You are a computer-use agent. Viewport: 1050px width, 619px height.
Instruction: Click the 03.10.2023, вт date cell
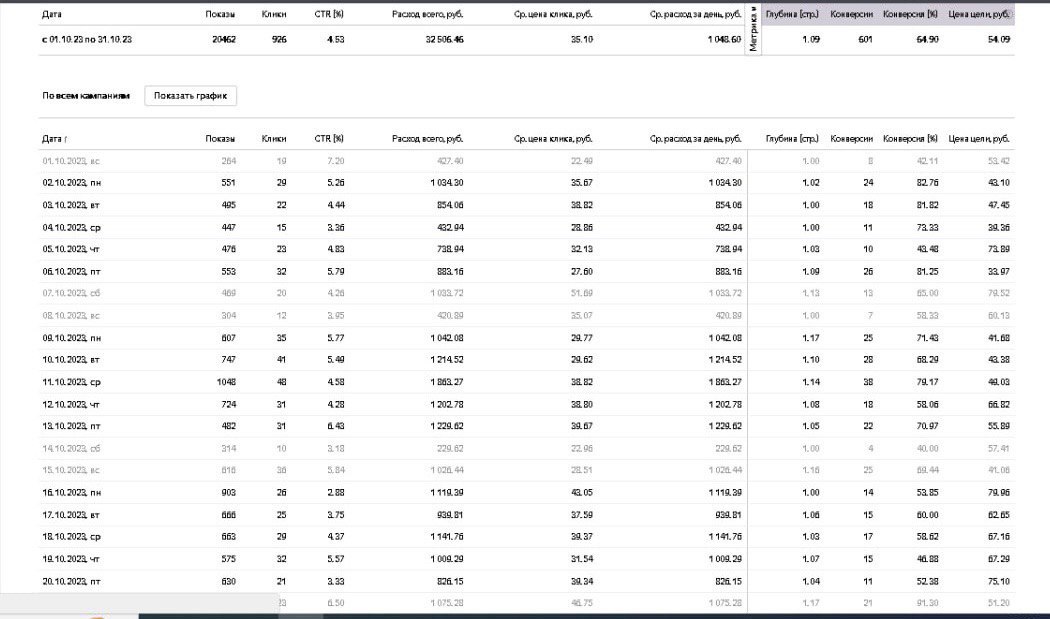tap(71, 205)
